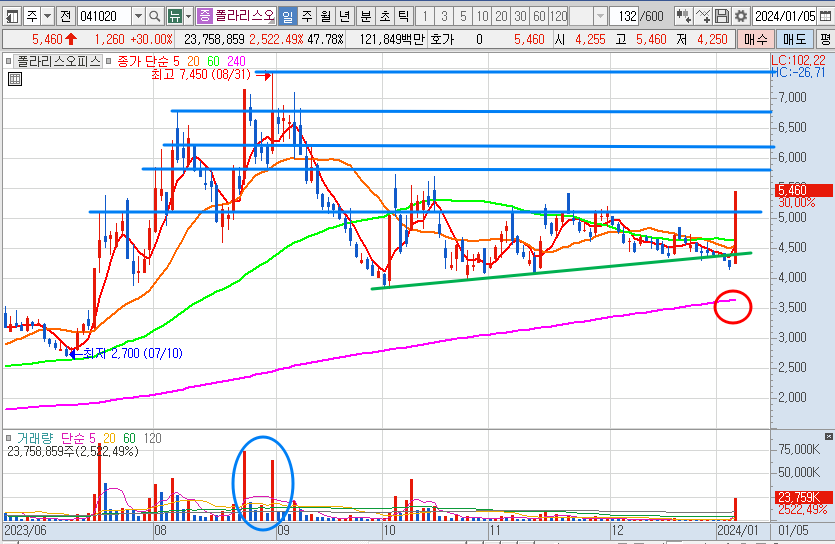Click the 매도 sell button
The height and width of the screenshot is (544, 835).
tap(794, 39)
